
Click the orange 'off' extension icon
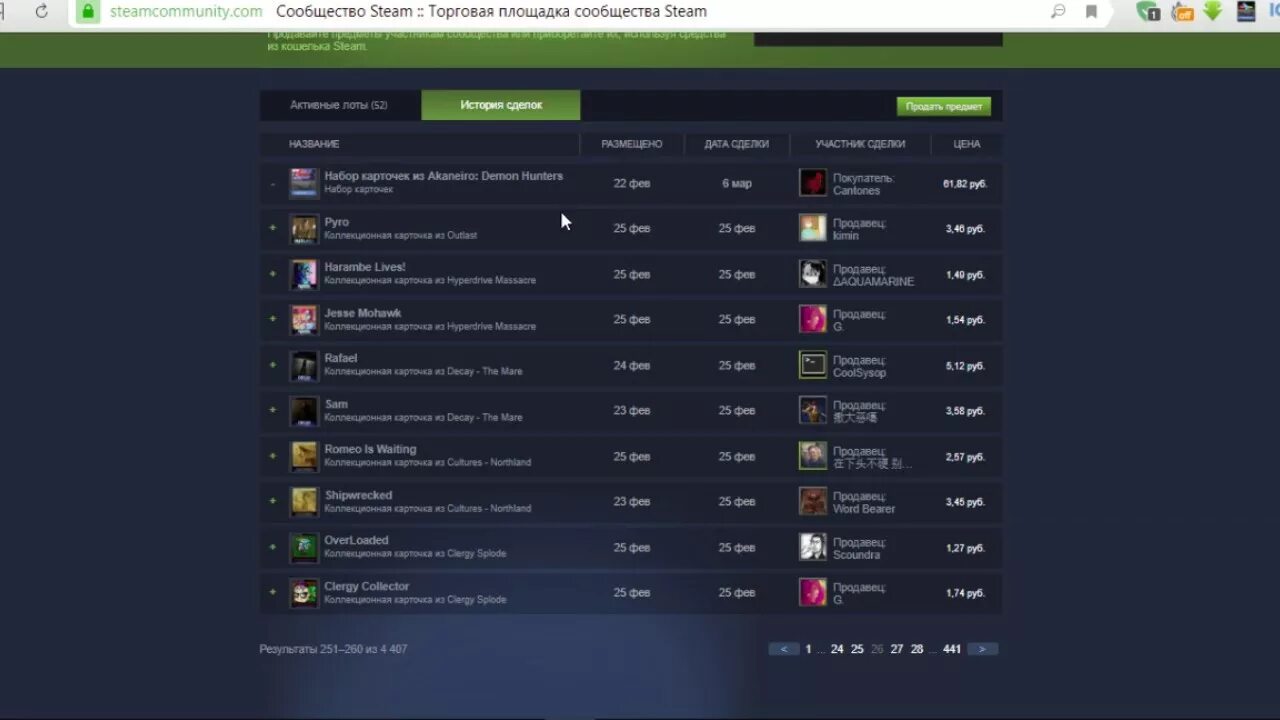point(1182,12)
